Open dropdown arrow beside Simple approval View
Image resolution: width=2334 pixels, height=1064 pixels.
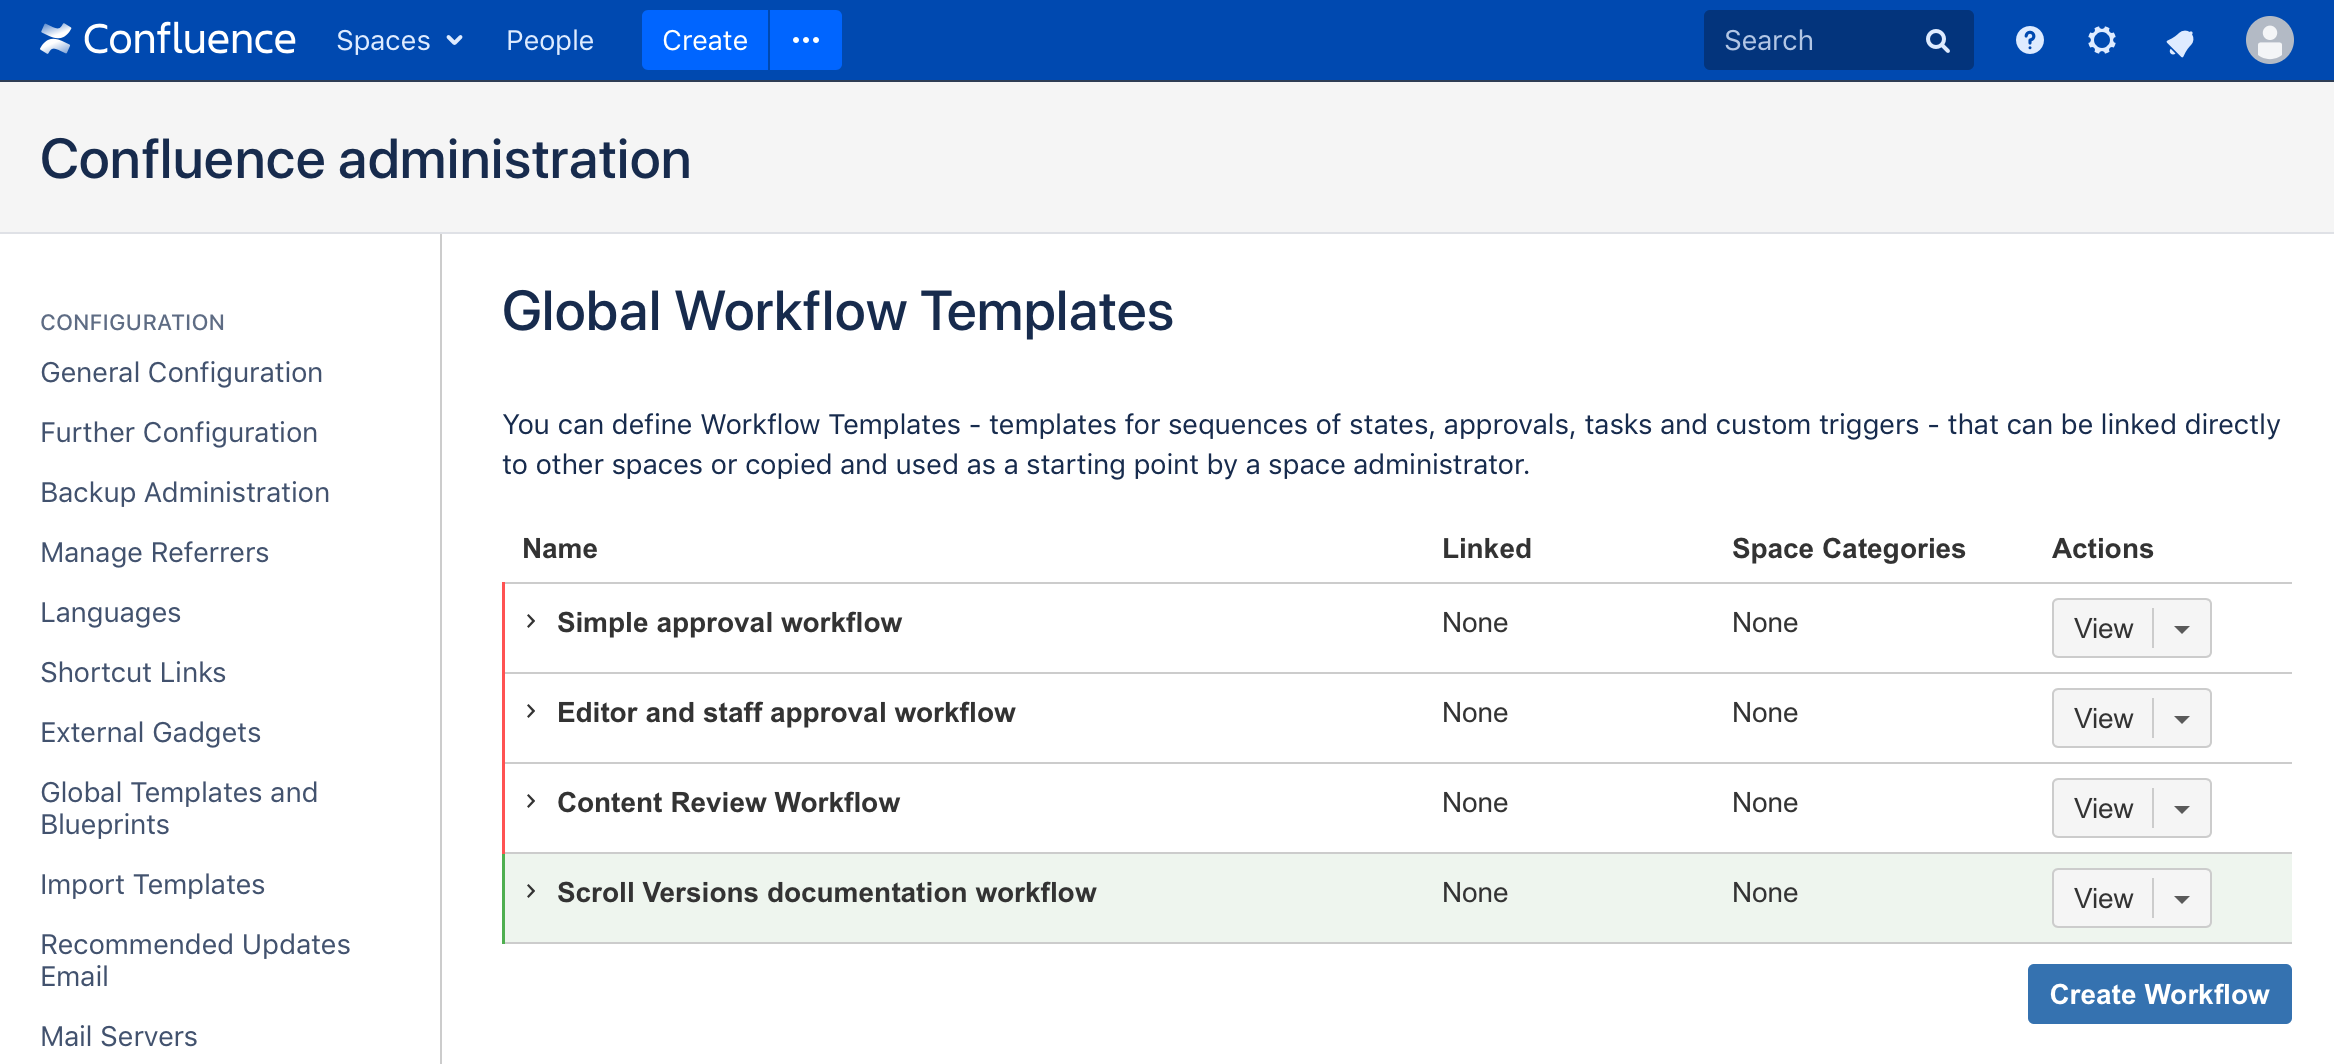(2181, 629)
